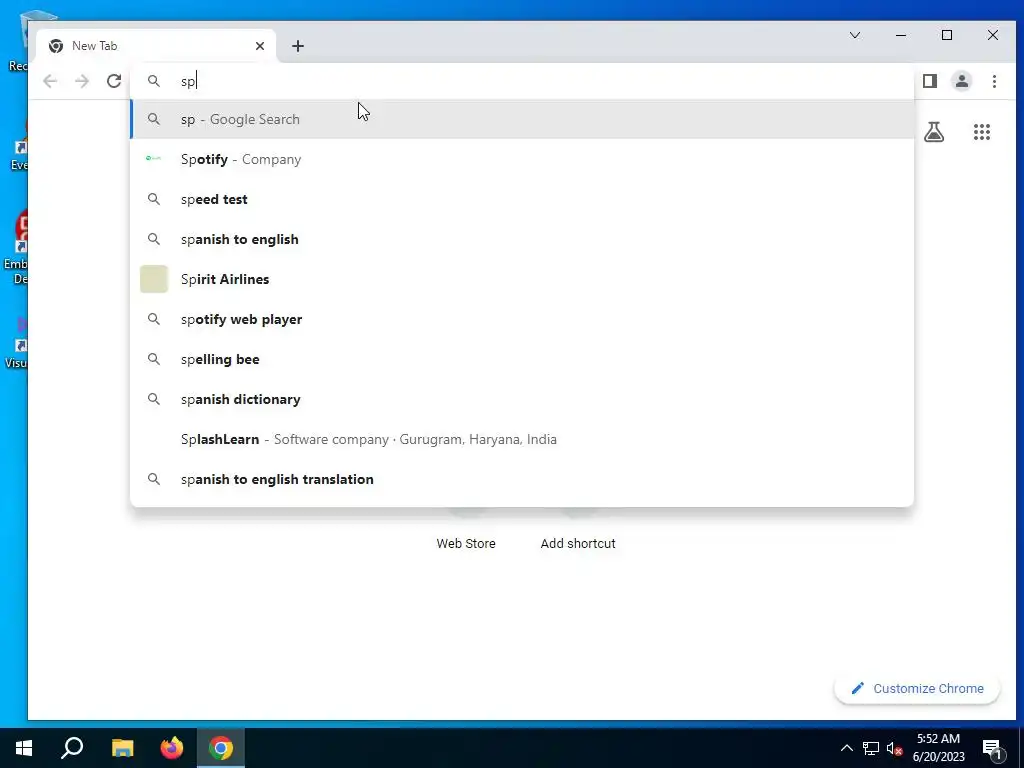
Task: Open the Google apps grid
Action: click(x=982, y=133)
